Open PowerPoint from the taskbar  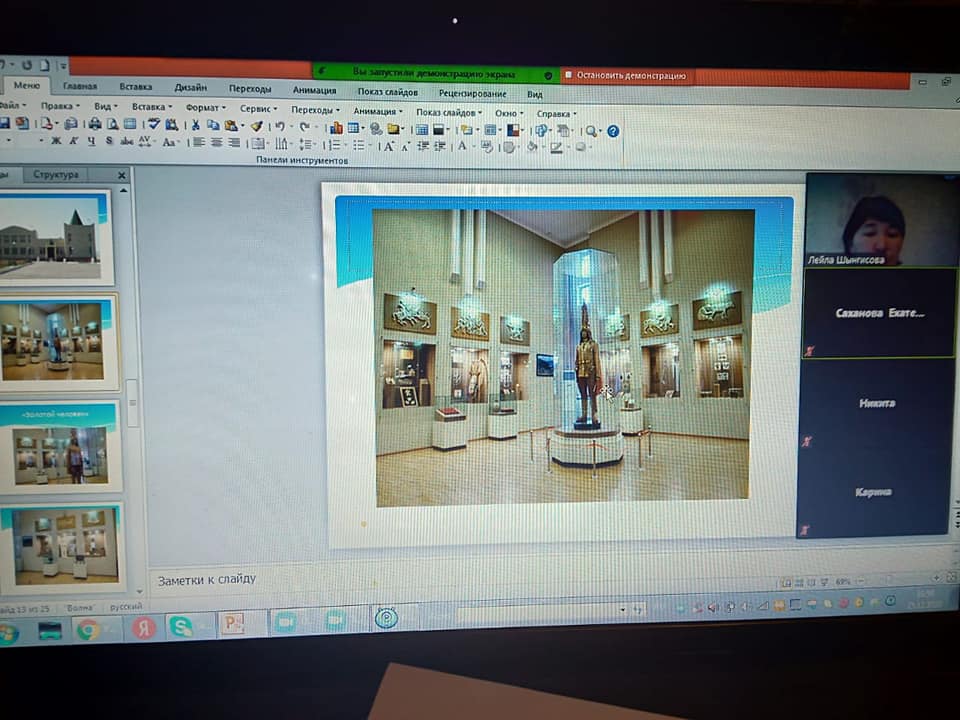(232, 625)
